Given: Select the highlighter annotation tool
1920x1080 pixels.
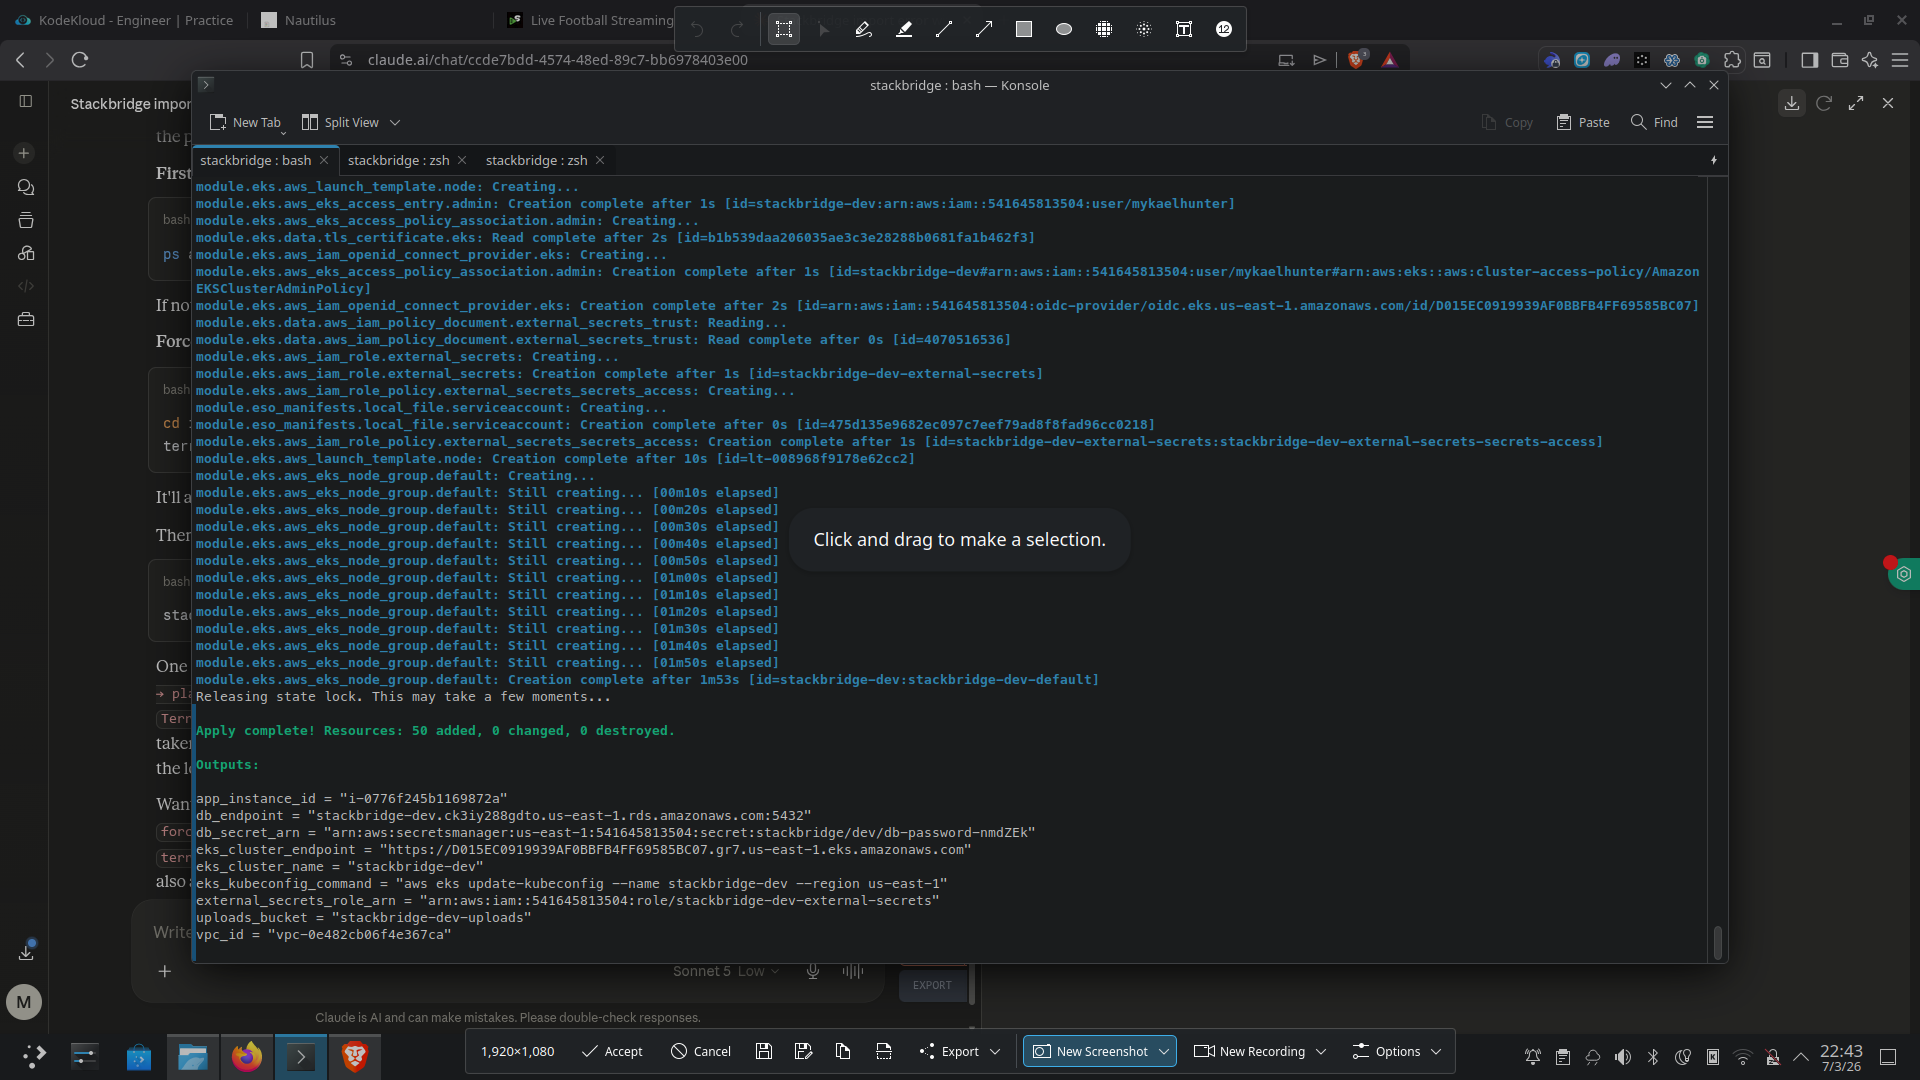Looking at the screenshot, I should coord(904,29).
